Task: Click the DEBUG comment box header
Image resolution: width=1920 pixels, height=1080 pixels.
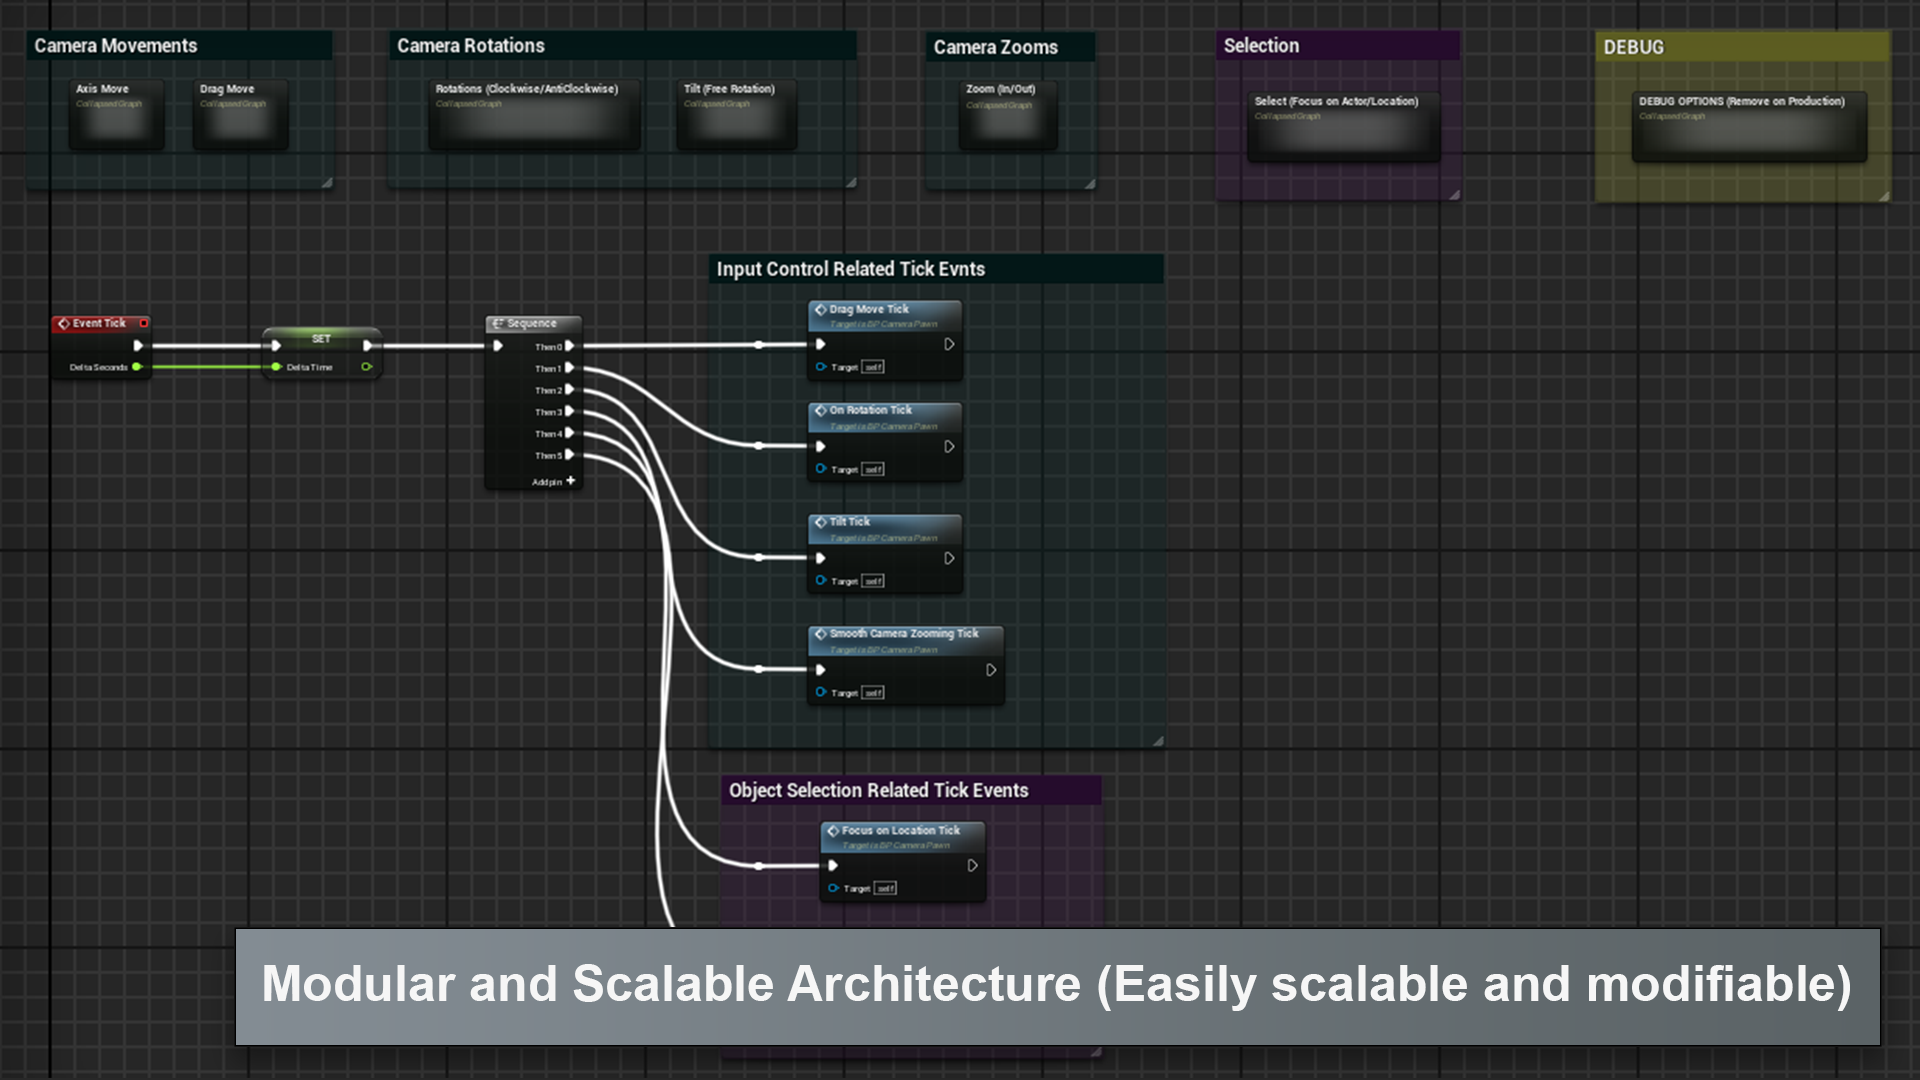Action: click(x=1634, y=47)
